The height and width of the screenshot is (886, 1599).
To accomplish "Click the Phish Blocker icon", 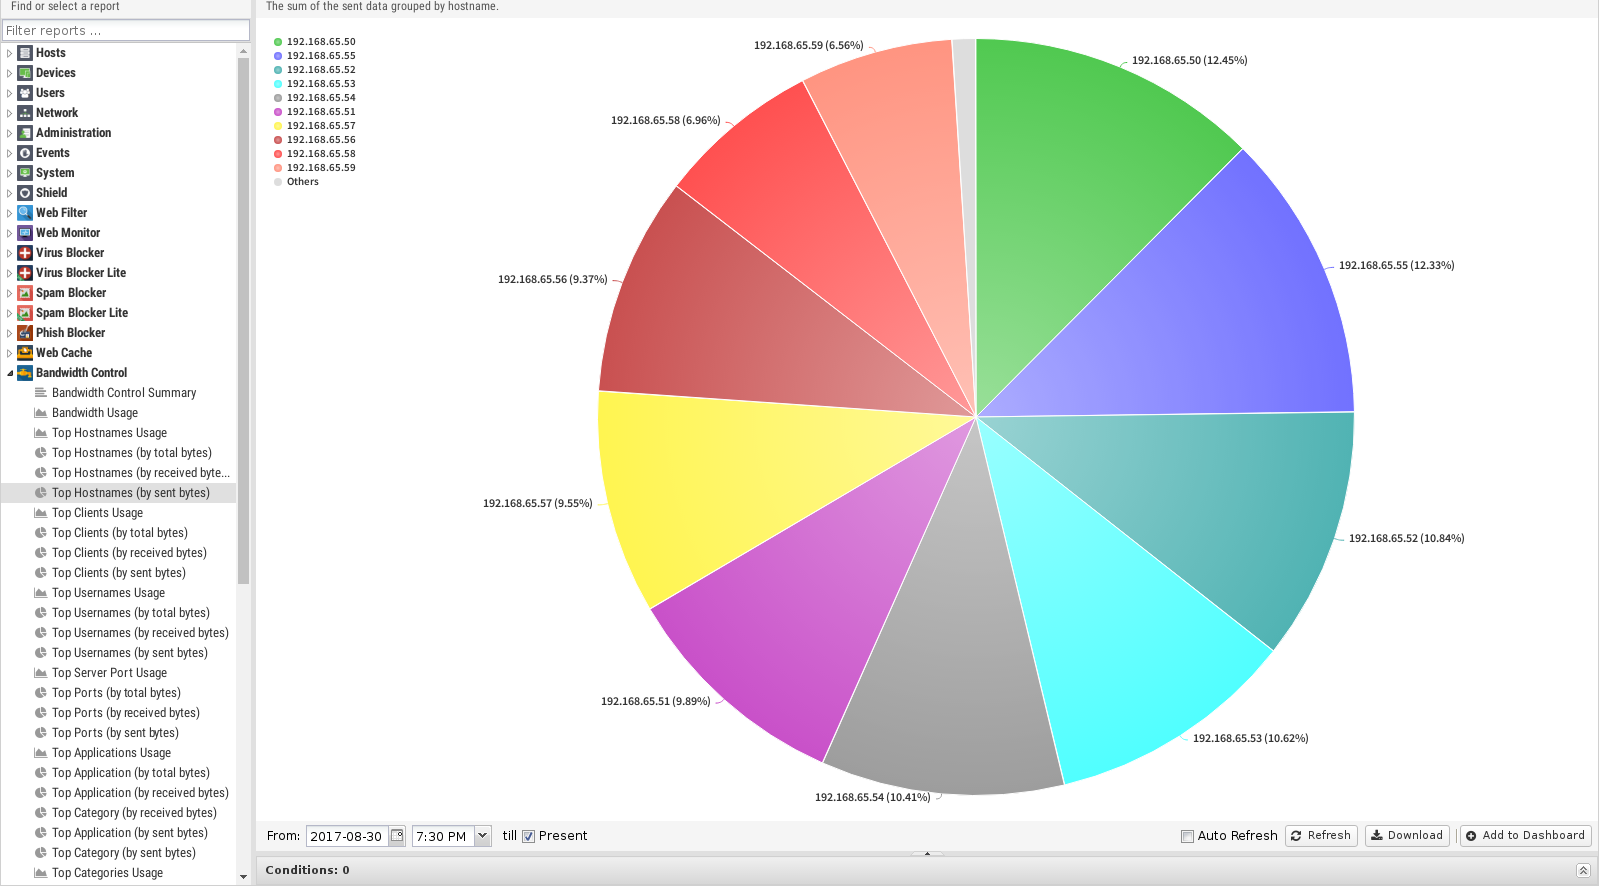I will pyautogui.click(x=25, y=333).
